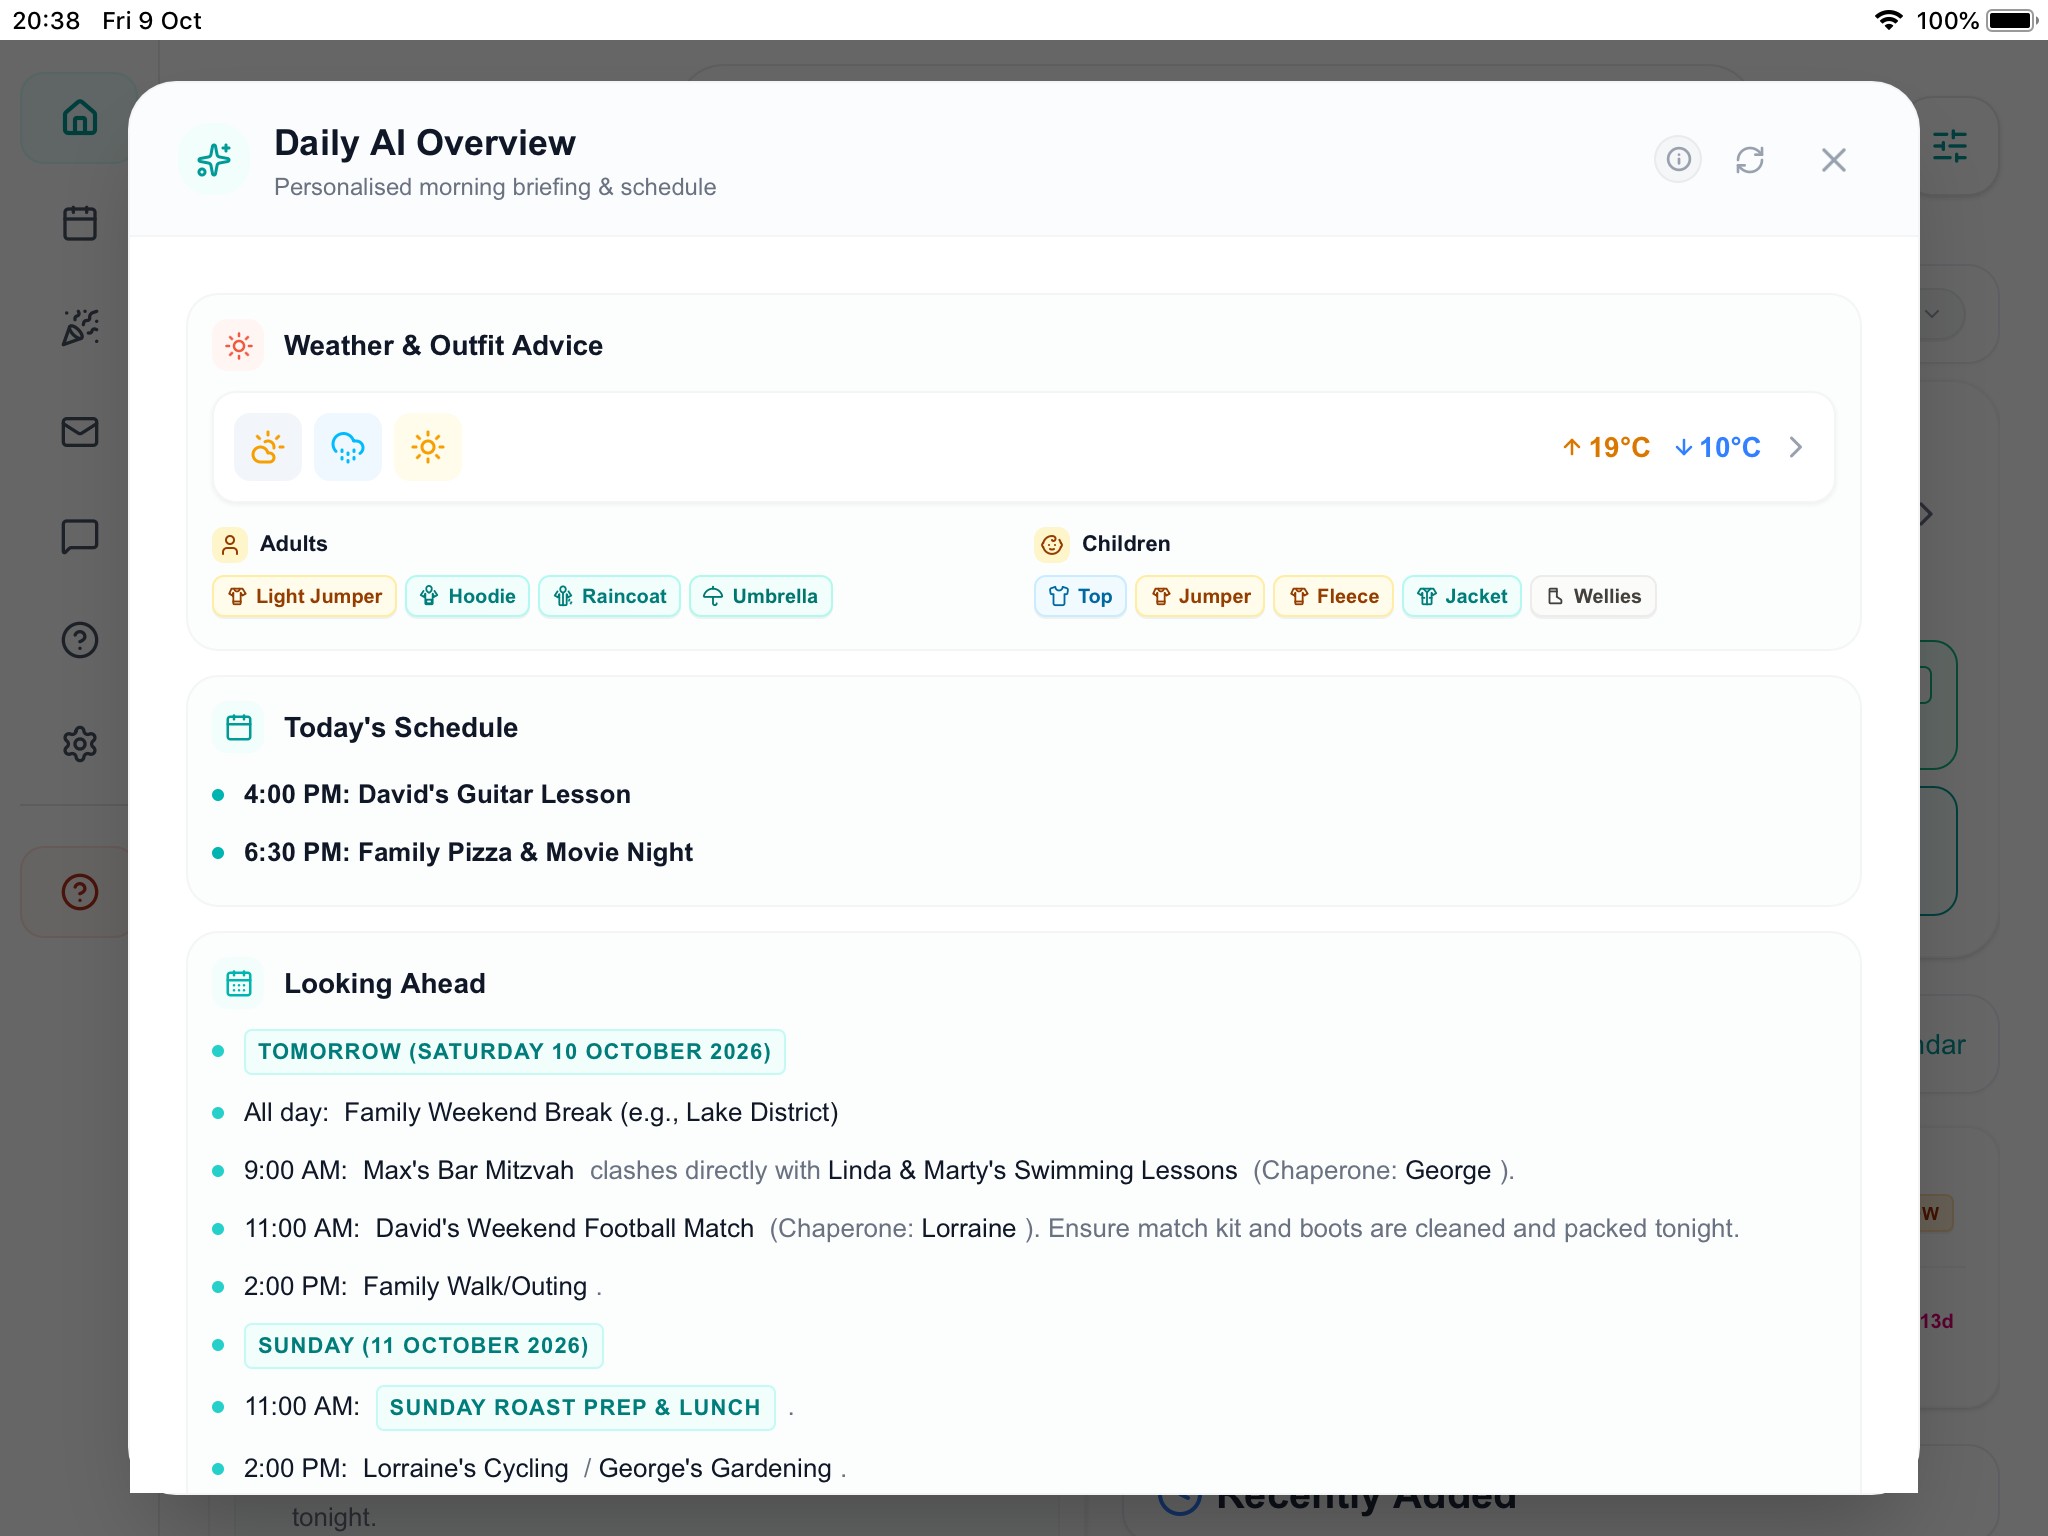Open Sunday Roast Prep & Lunch tag
The height and width of the screenshot is (1536, 2048).
(x=576, y=1408)
